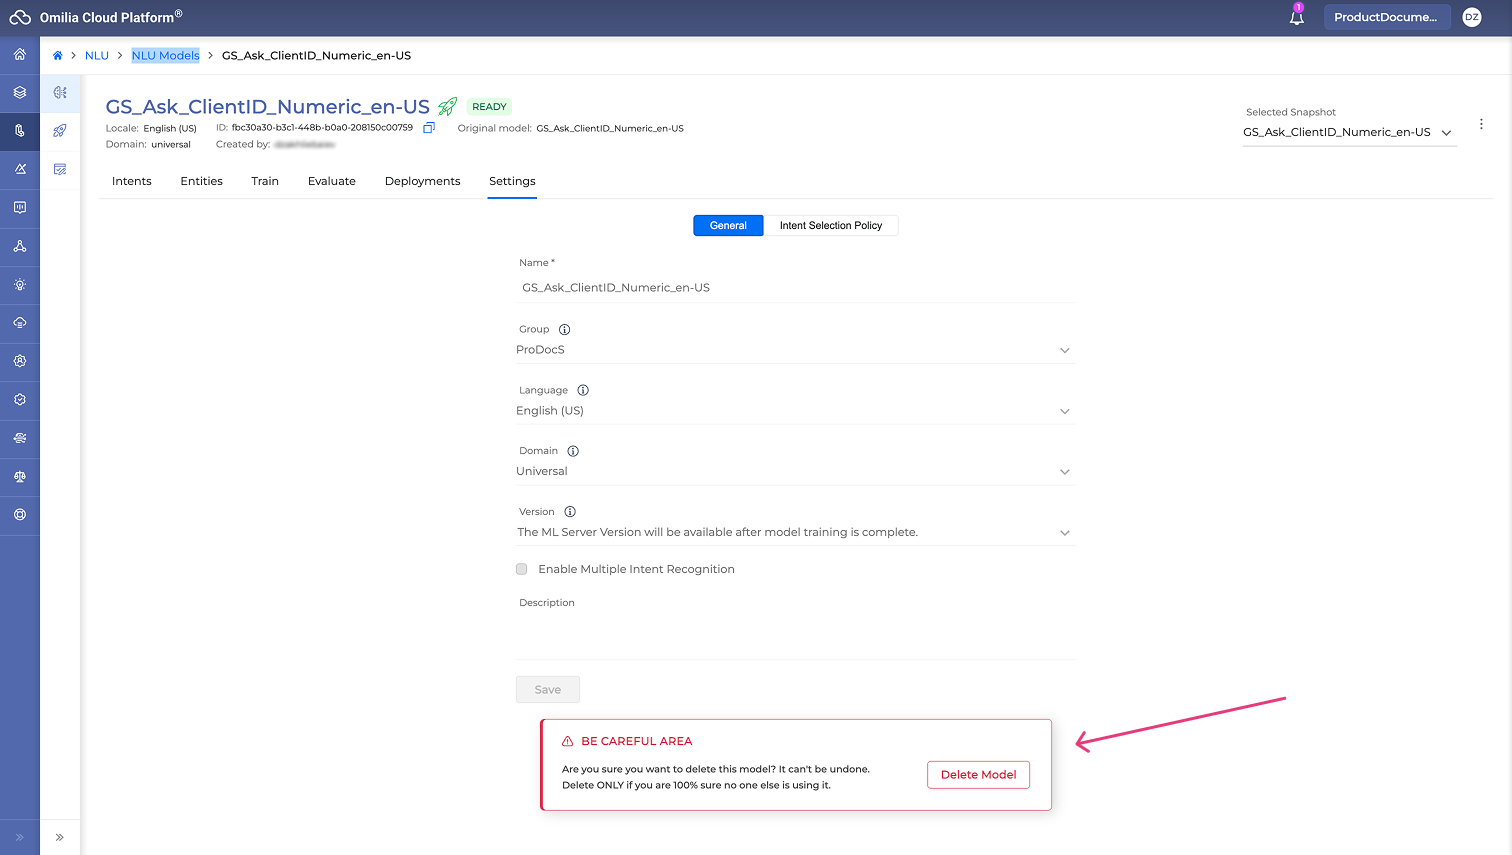1512x855 pixels.
Task: Copy the model ID to clipboard
Action: pos(429,128)
